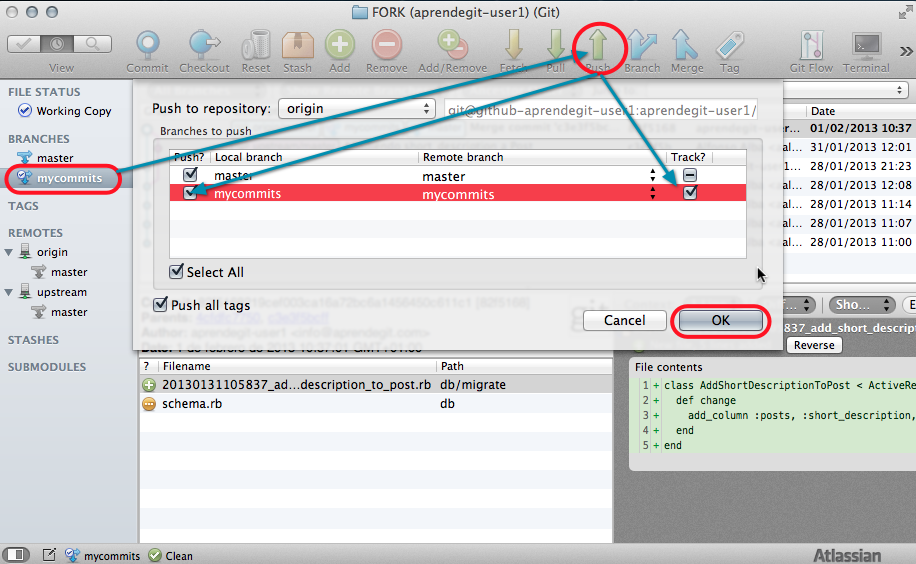Disable the Push all tags option
The height and width of the screenshot is (564, 916).
tap(160, 305)
